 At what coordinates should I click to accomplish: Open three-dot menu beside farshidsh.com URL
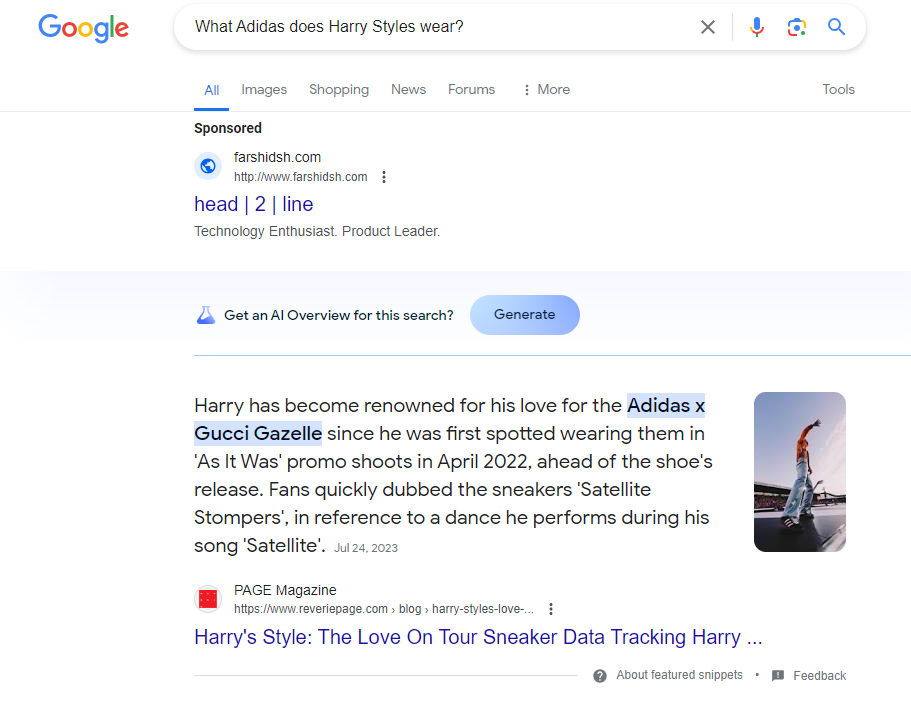(384, 177)
